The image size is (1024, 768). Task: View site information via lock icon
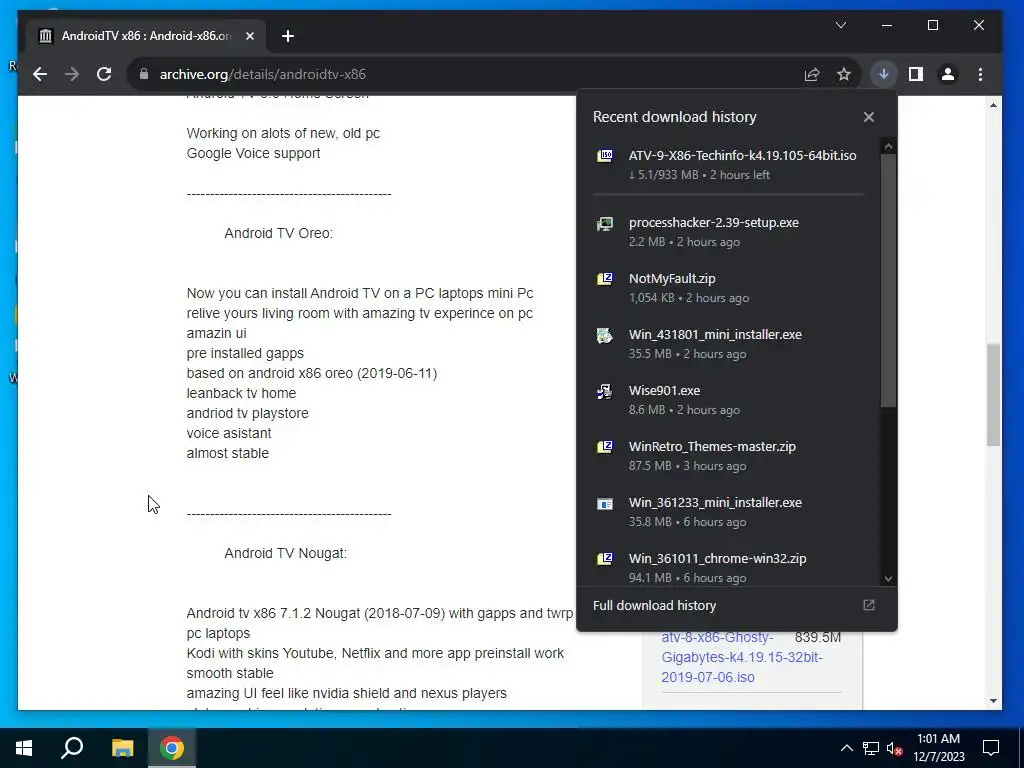point(144,74)
